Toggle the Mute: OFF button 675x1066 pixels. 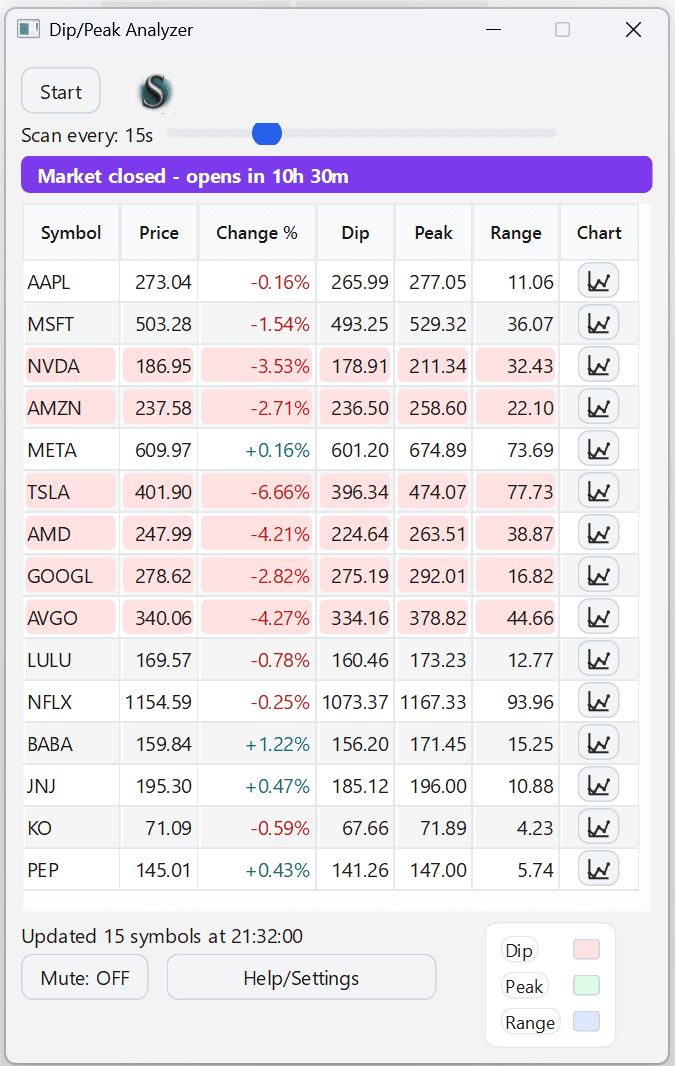pyautogui.click(x=85, y=977)
